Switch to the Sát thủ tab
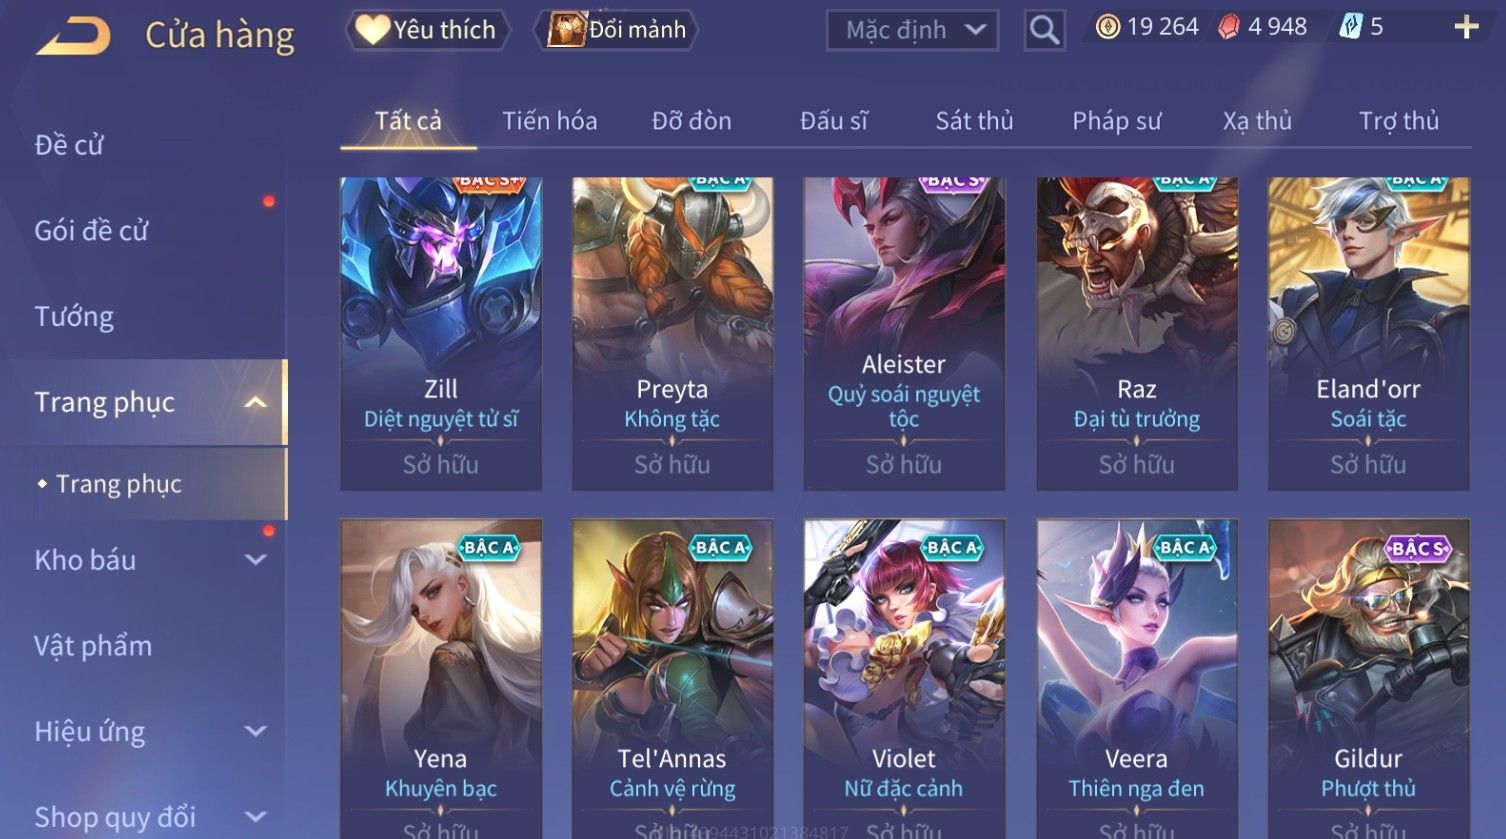 point(974,121)
